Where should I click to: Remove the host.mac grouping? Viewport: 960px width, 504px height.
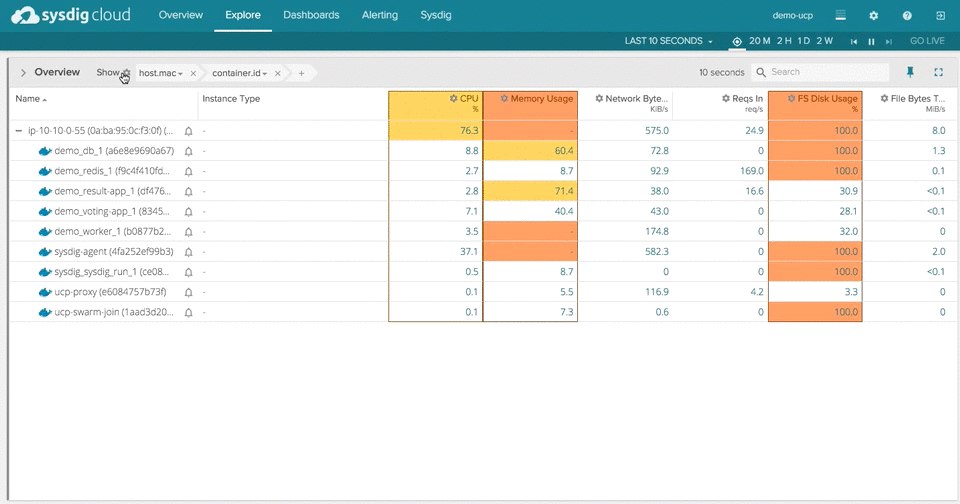[x=193, y=73]
